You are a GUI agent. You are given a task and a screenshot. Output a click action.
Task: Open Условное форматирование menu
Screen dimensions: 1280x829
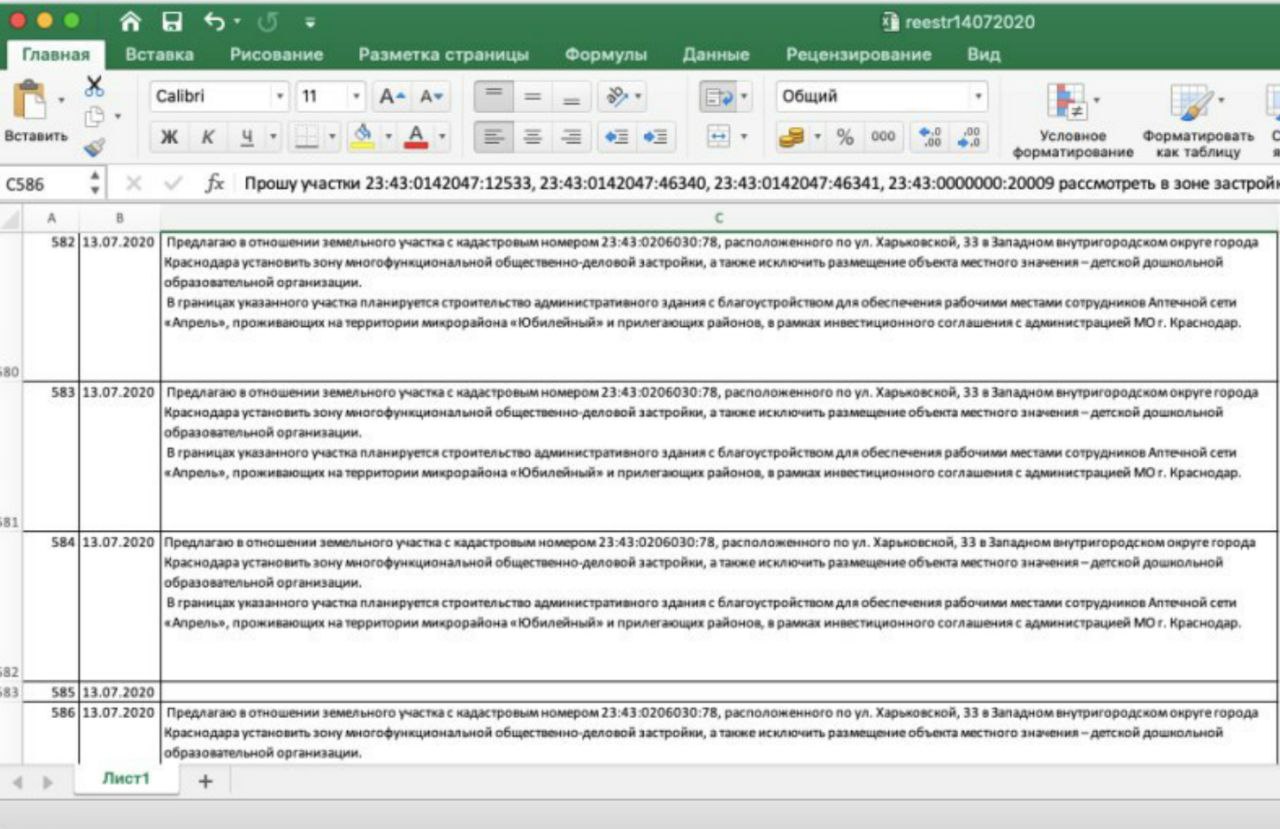[1073, 120]
